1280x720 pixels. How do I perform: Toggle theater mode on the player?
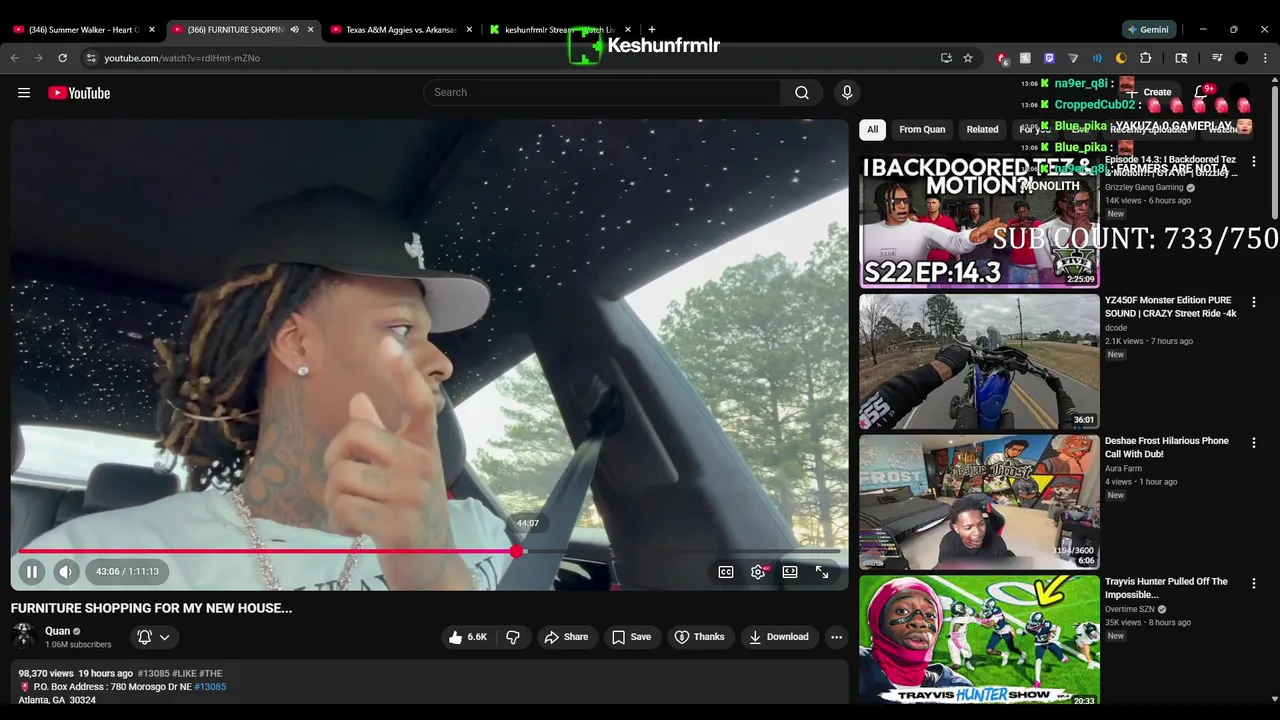(x=790, y=572)
